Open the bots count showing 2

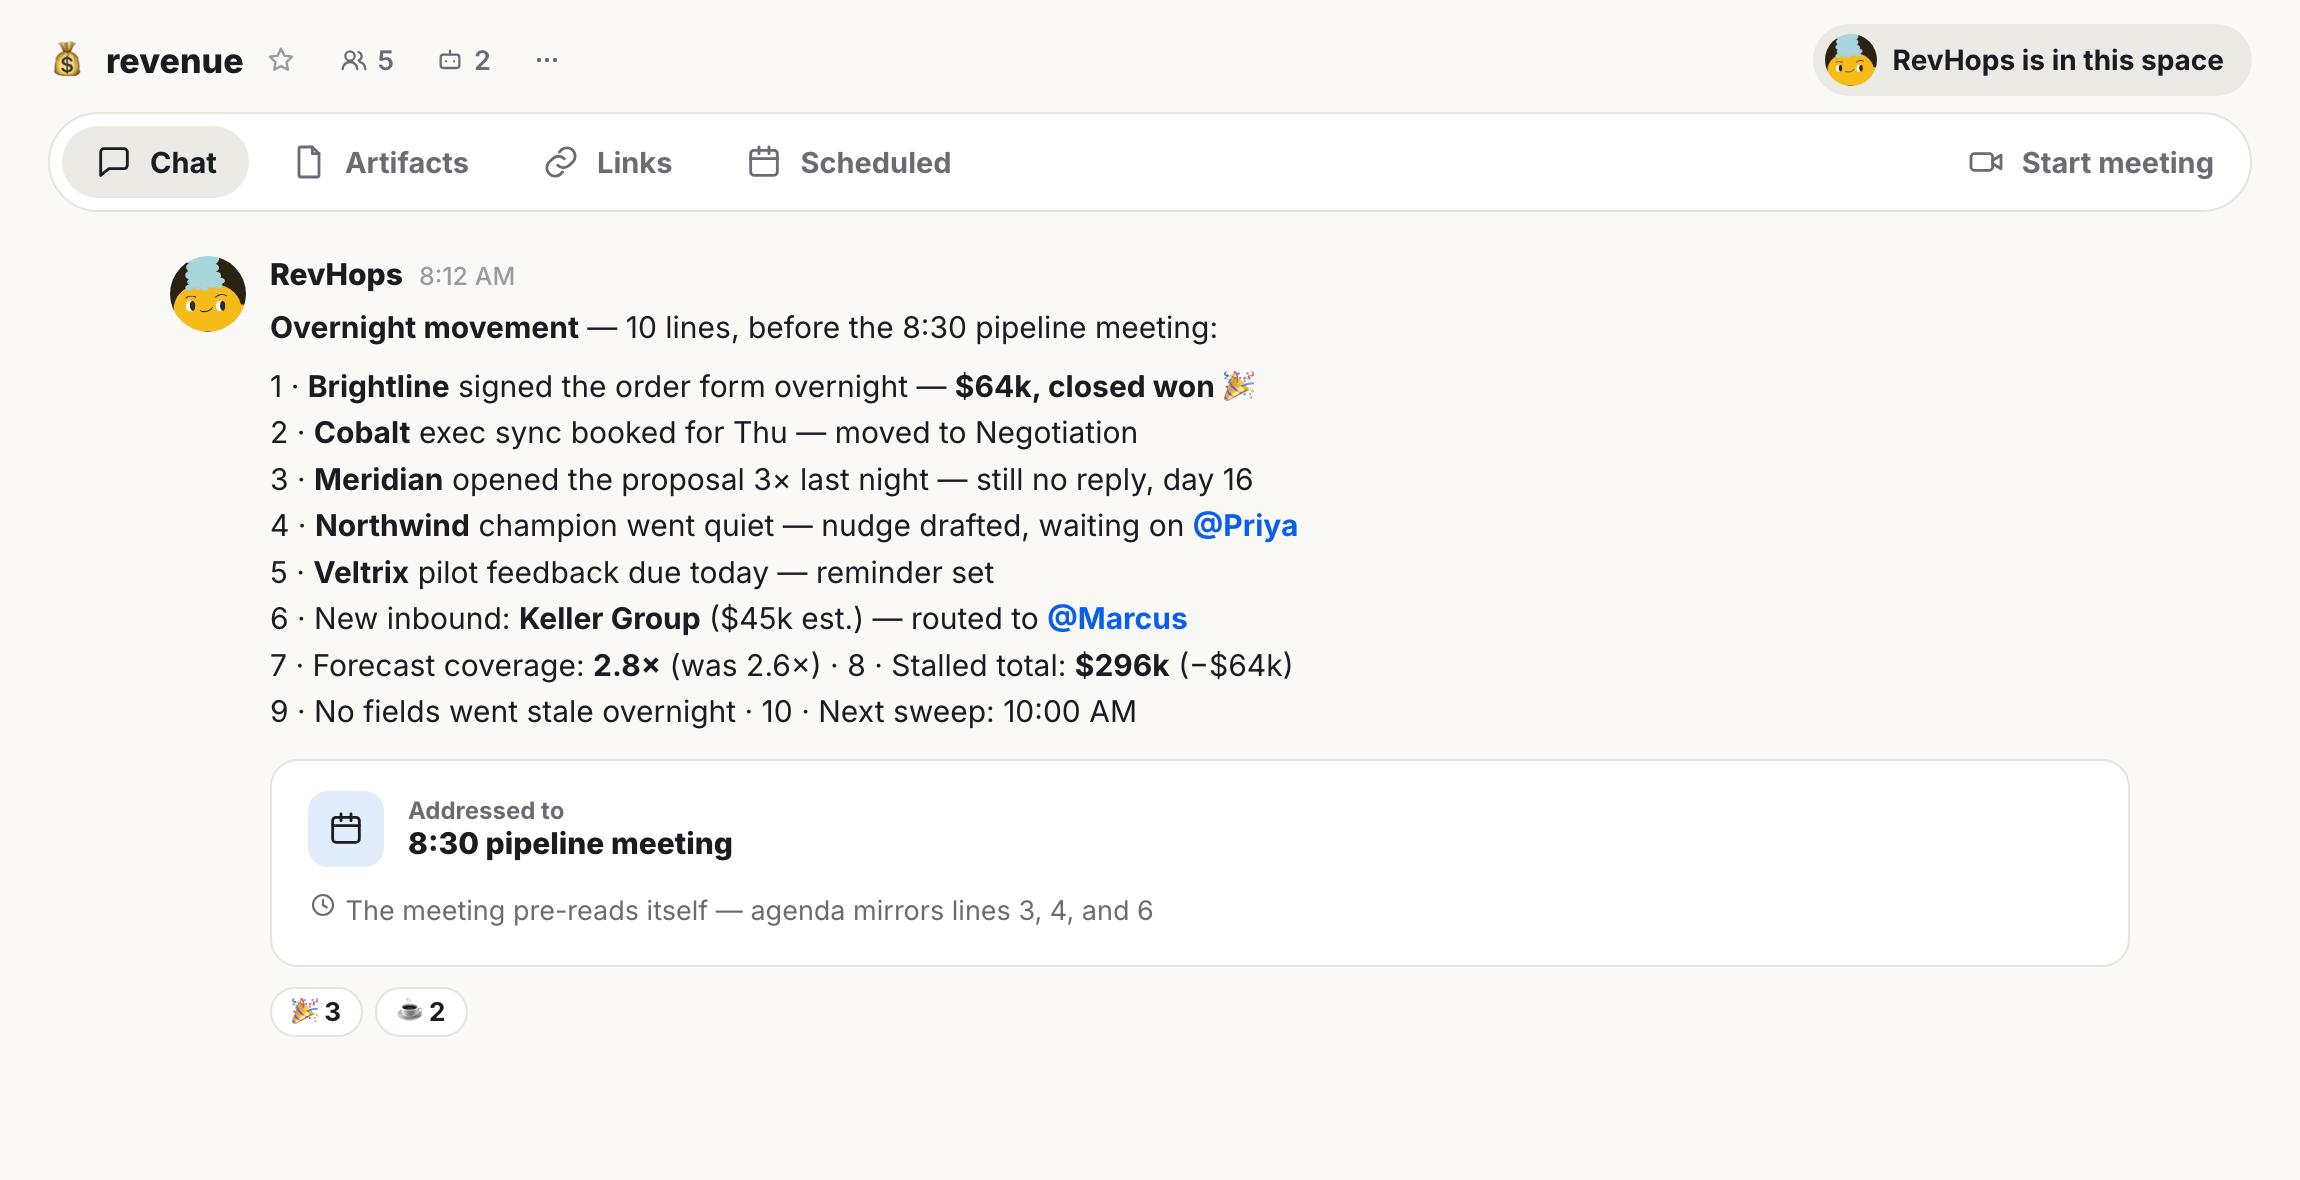464,60
